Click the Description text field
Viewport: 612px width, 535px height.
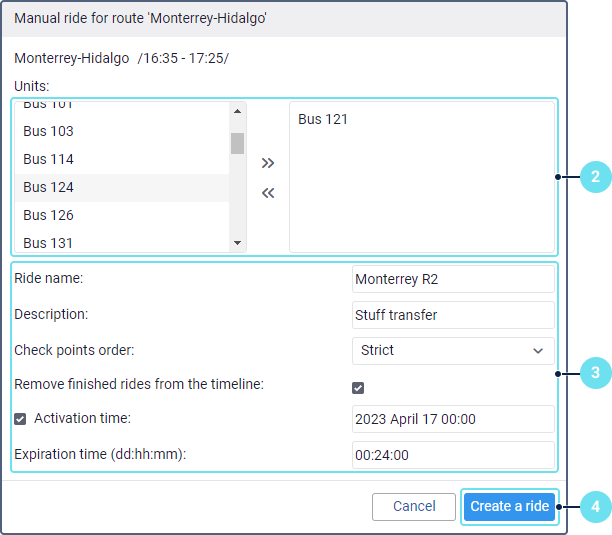tap(453, 315)
